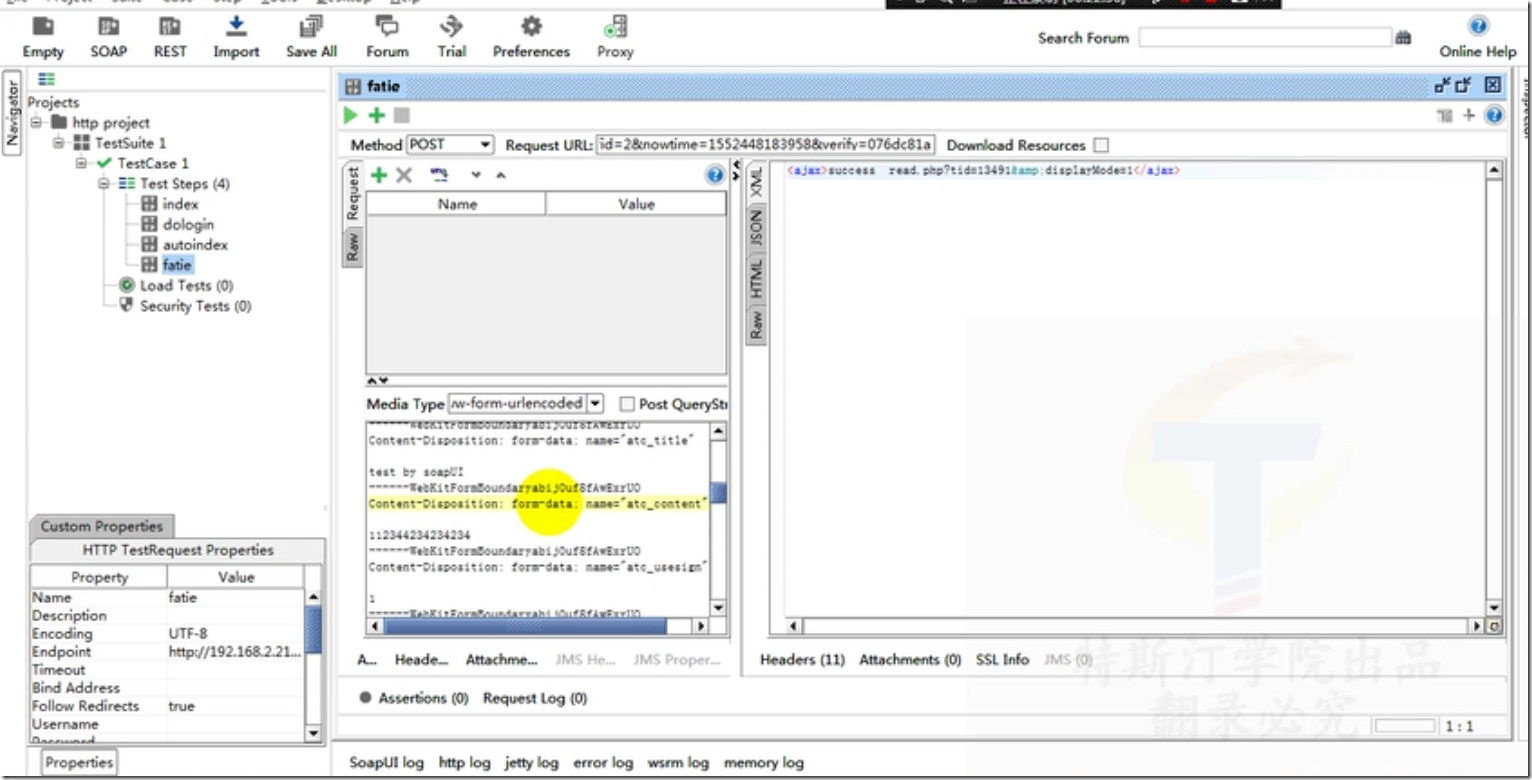Image resolution: width=1532 pixels, height=780 pixels.
Task: Click the Properties button at bottom-left
Action: tap(79, 762)
